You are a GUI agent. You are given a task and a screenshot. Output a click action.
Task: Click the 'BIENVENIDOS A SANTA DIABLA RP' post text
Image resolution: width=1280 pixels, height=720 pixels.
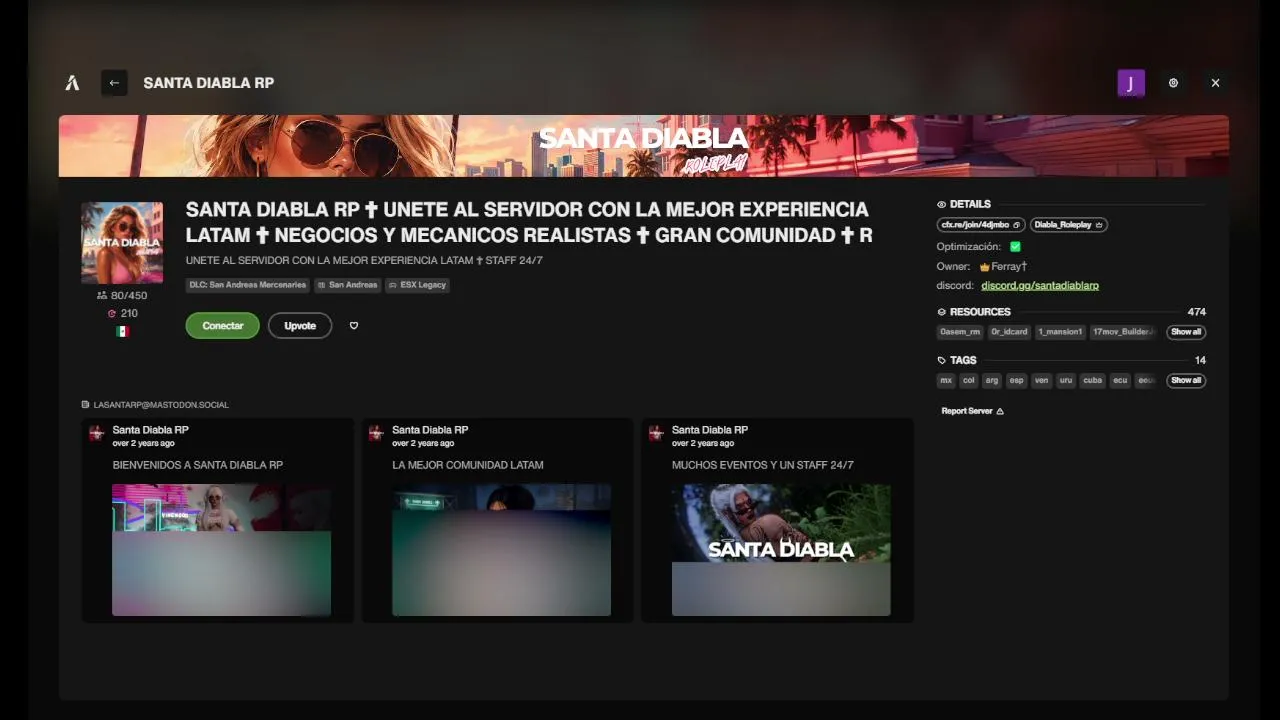198,465
